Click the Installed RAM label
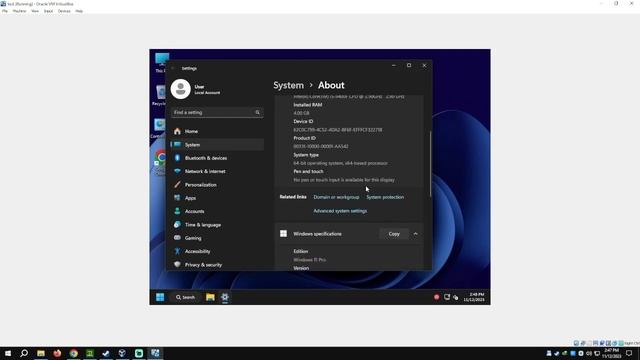Viewport: 640px width, 360px height. 308,105
